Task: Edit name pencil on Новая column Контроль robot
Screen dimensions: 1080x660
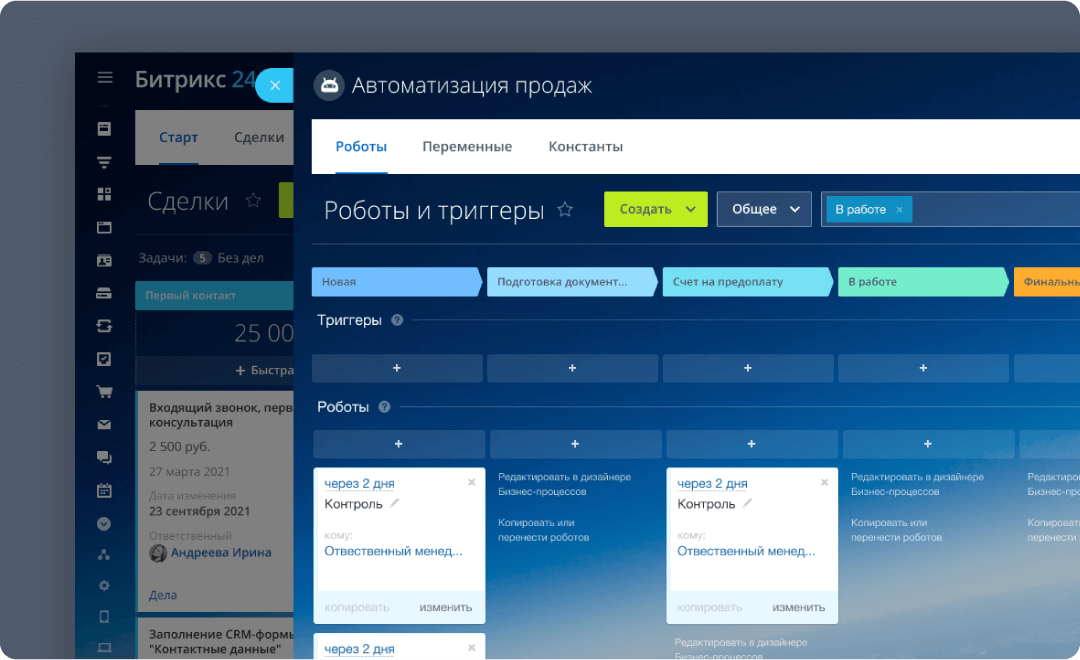Action: (394, 504)
